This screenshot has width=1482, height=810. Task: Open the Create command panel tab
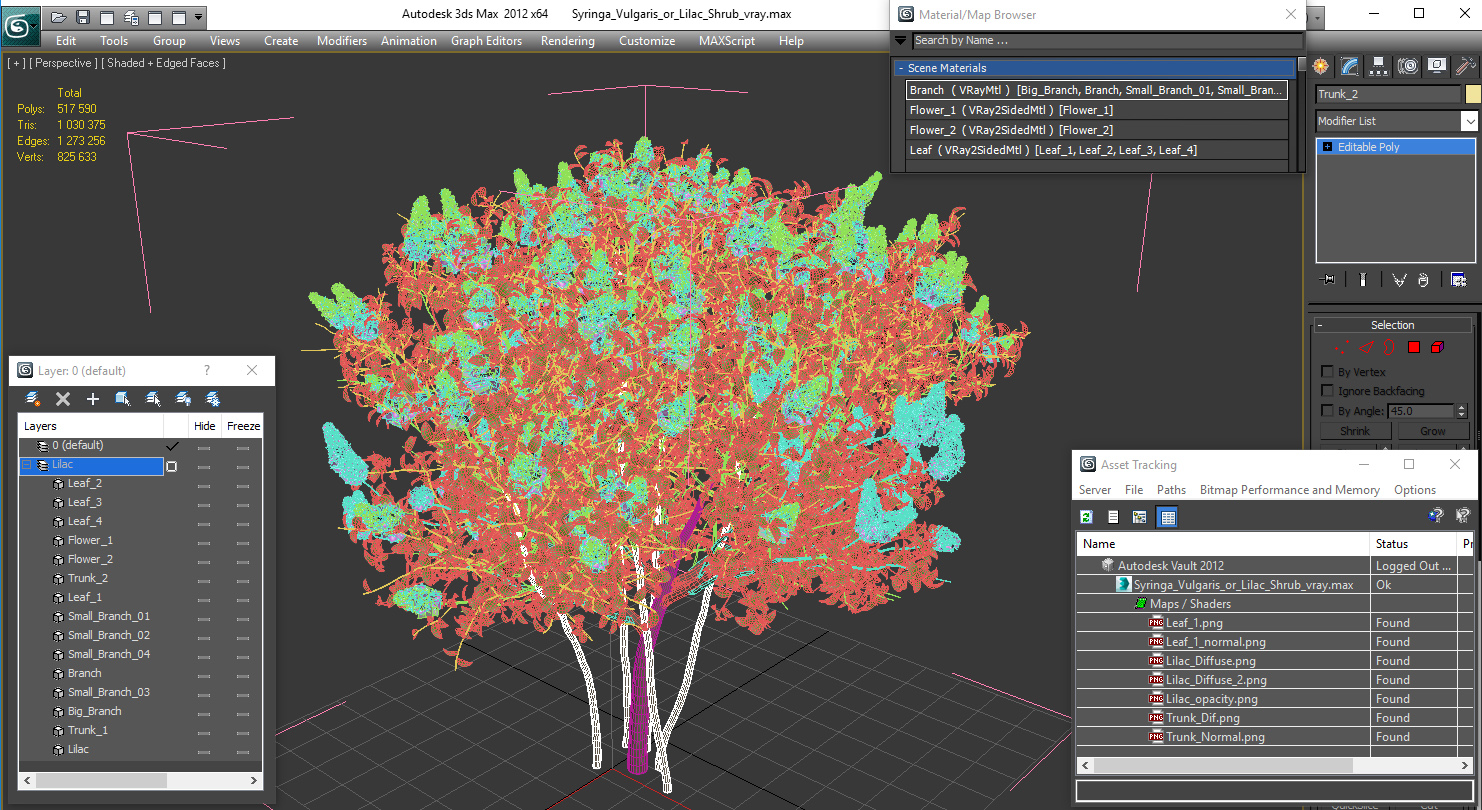pos(1321,66)
